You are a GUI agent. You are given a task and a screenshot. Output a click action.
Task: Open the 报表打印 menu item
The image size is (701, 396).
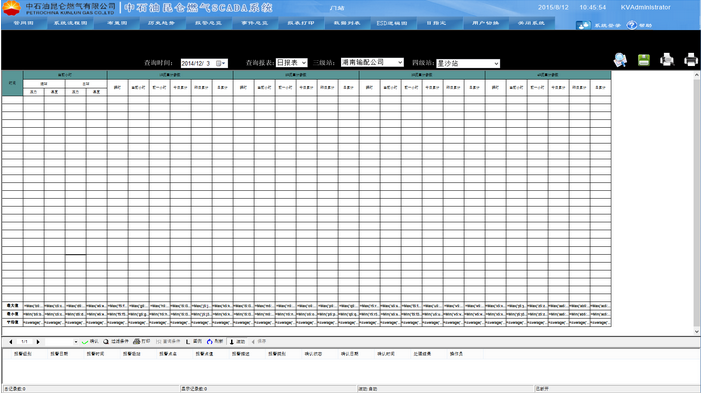tap(301, 23)
